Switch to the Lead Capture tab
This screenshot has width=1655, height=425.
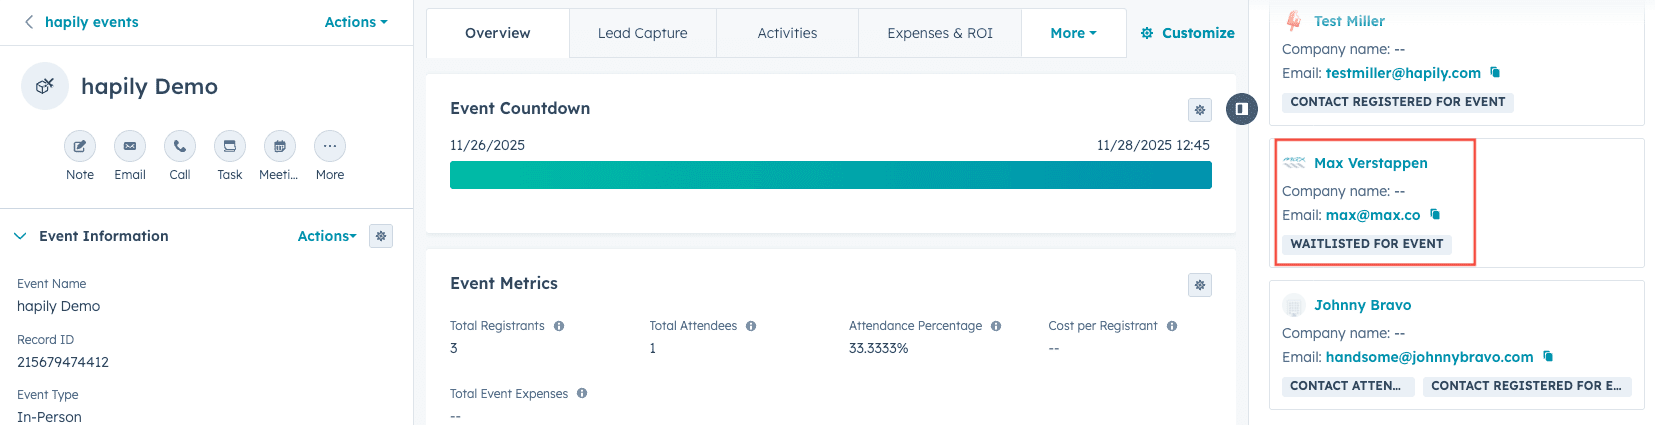[x=642, y=33]
